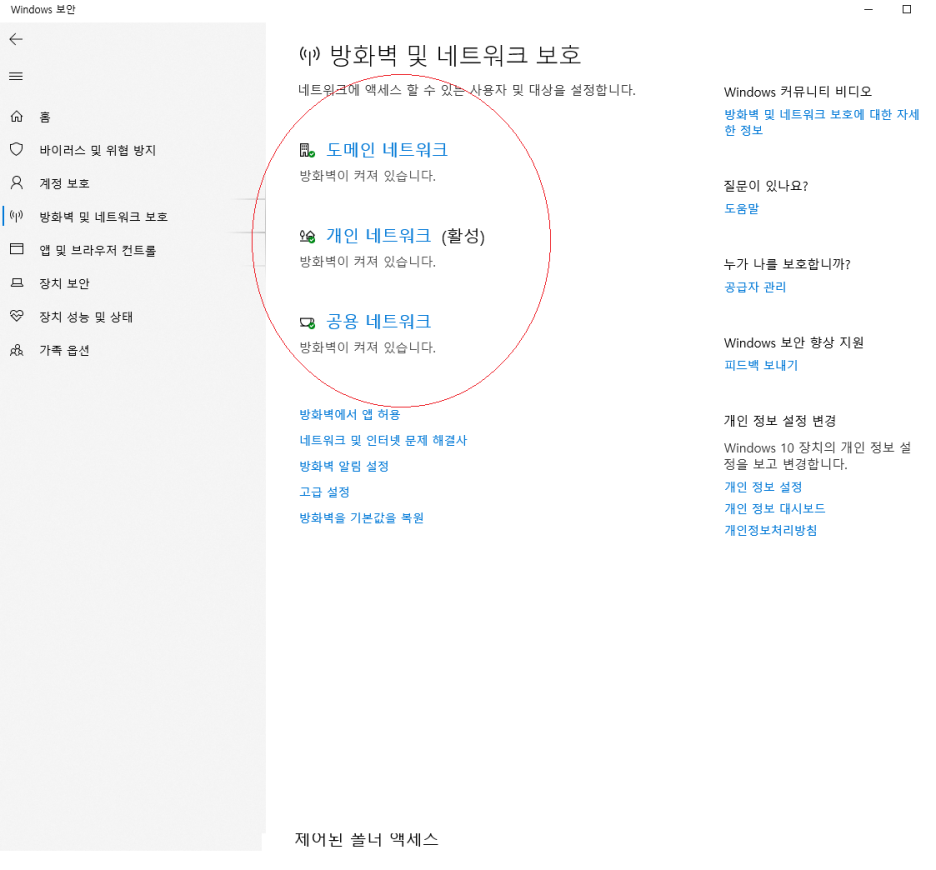Click the (활성) label beside 개인 네트워크
Screen dimensions: 936x870
(463, 236)
